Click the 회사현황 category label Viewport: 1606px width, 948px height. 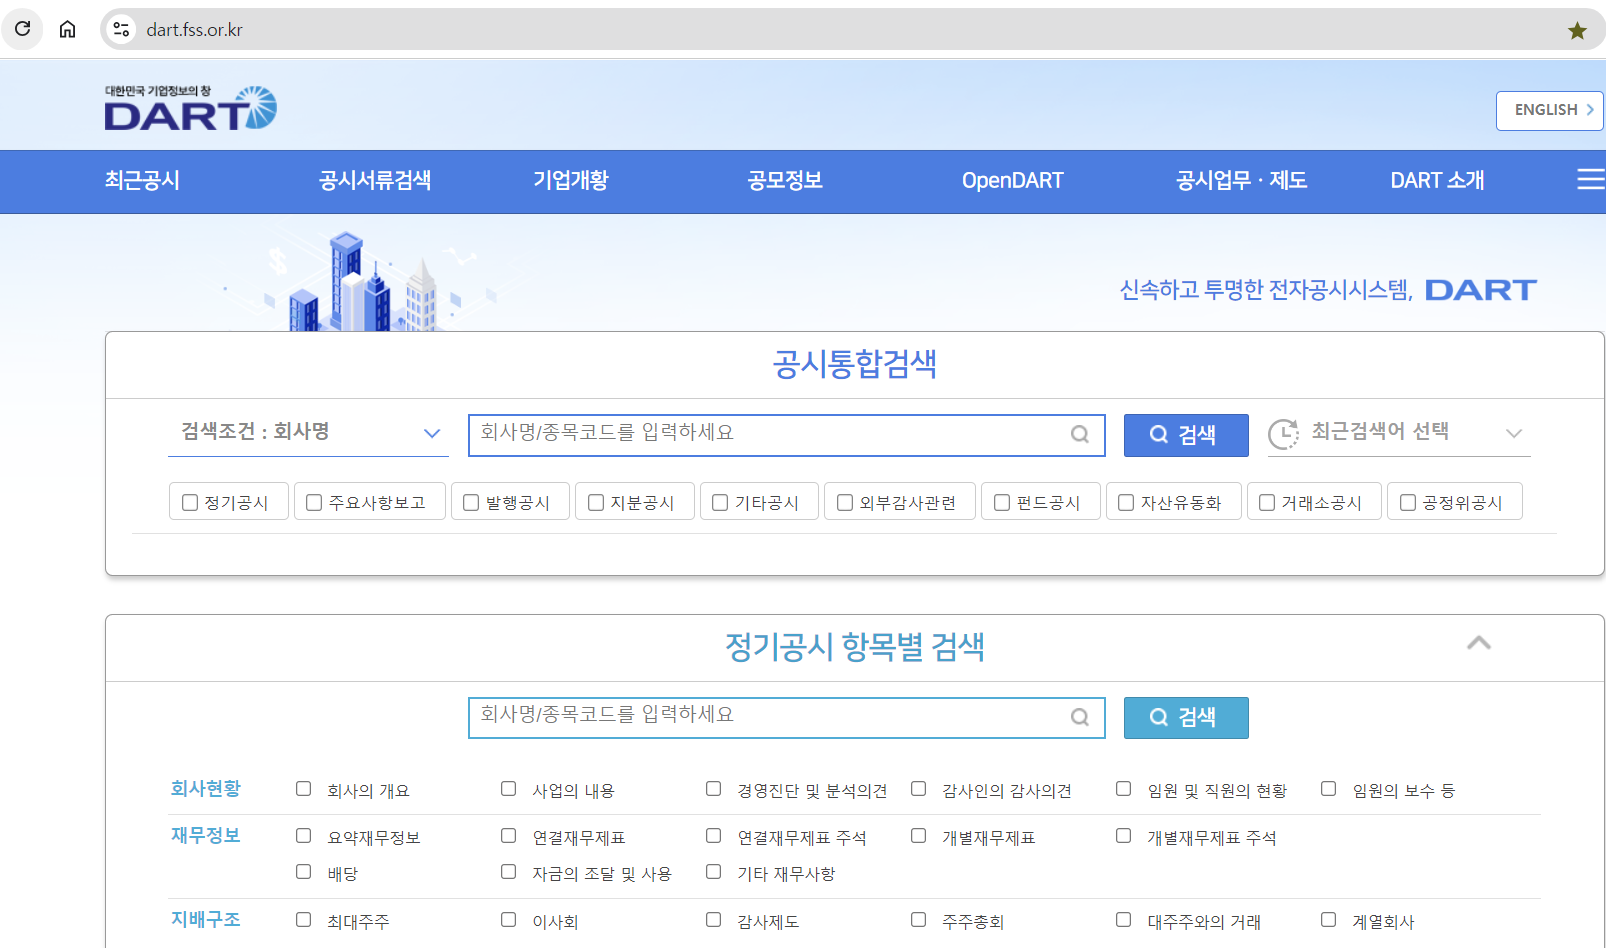click(206, 789)
